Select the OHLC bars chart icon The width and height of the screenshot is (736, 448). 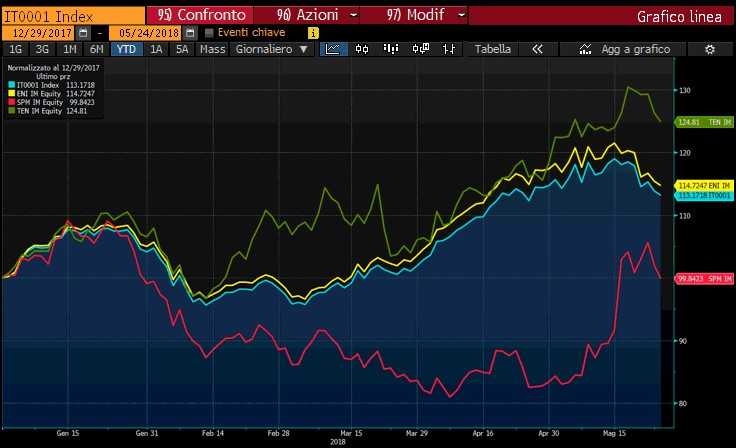click(x=449, y=49)
